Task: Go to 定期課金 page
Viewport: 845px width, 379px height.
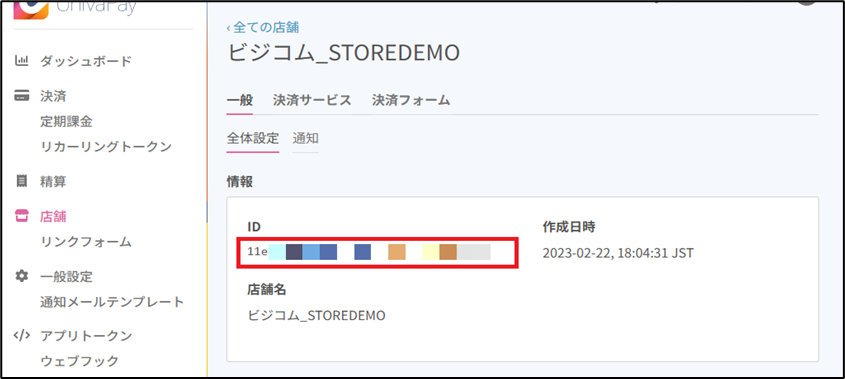Action: 66,122
